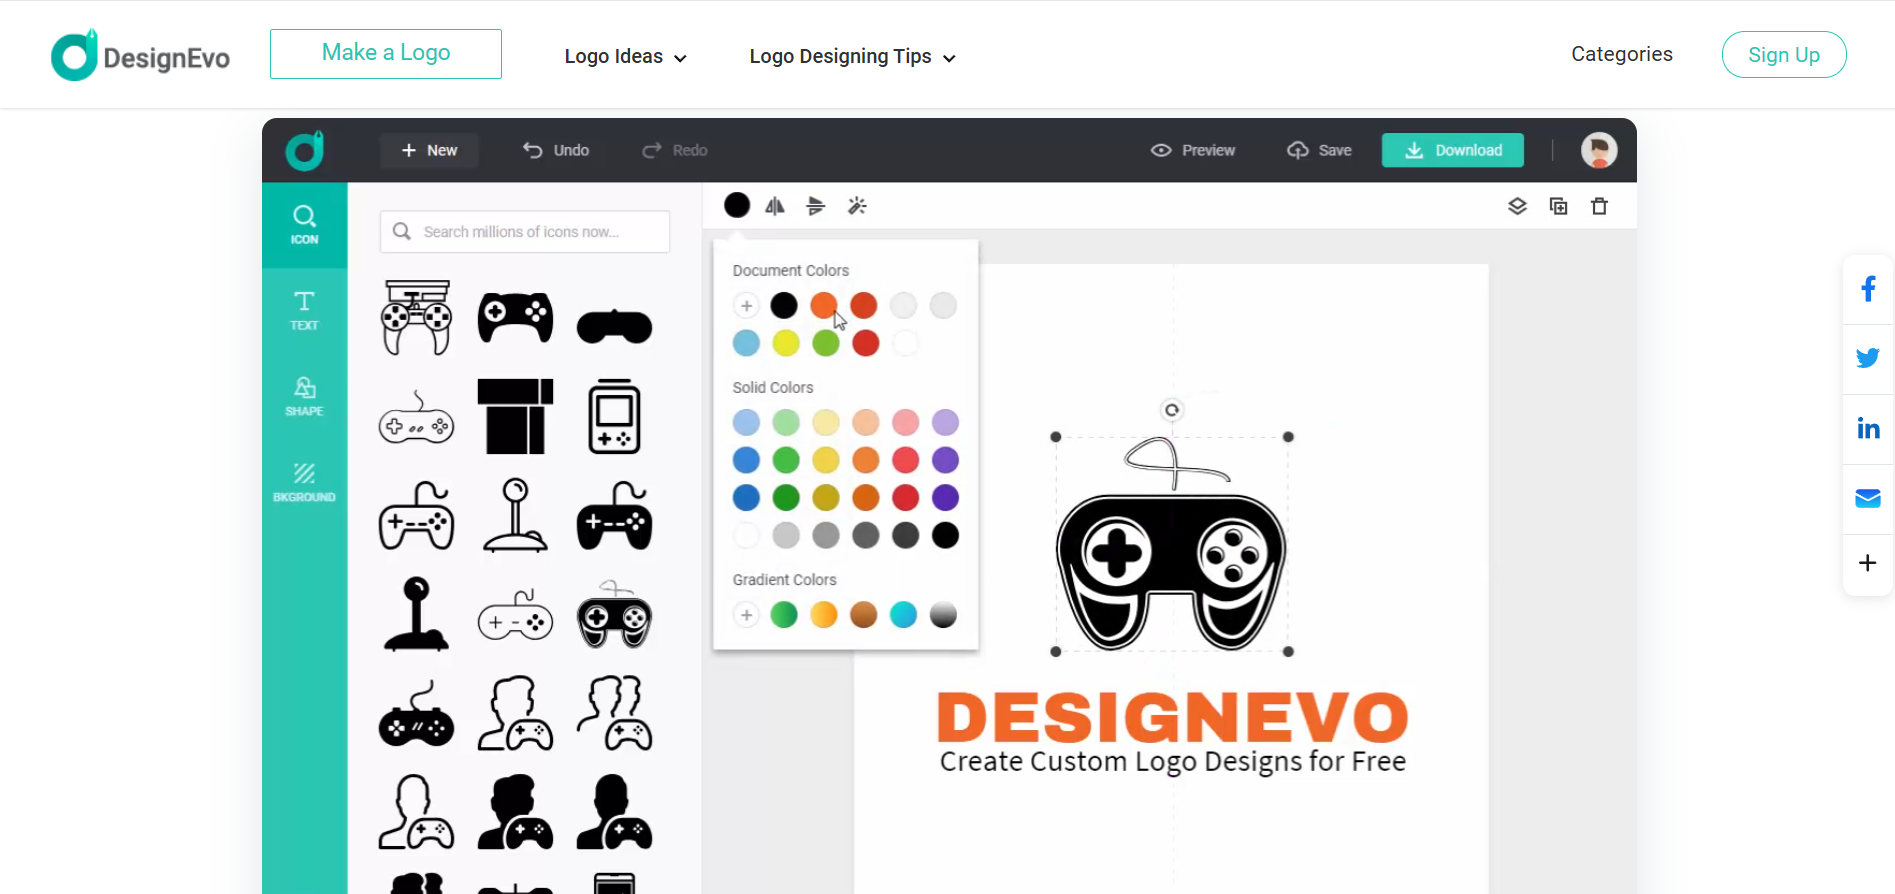Choose the black block squares icon

click(x=515, y=417)
